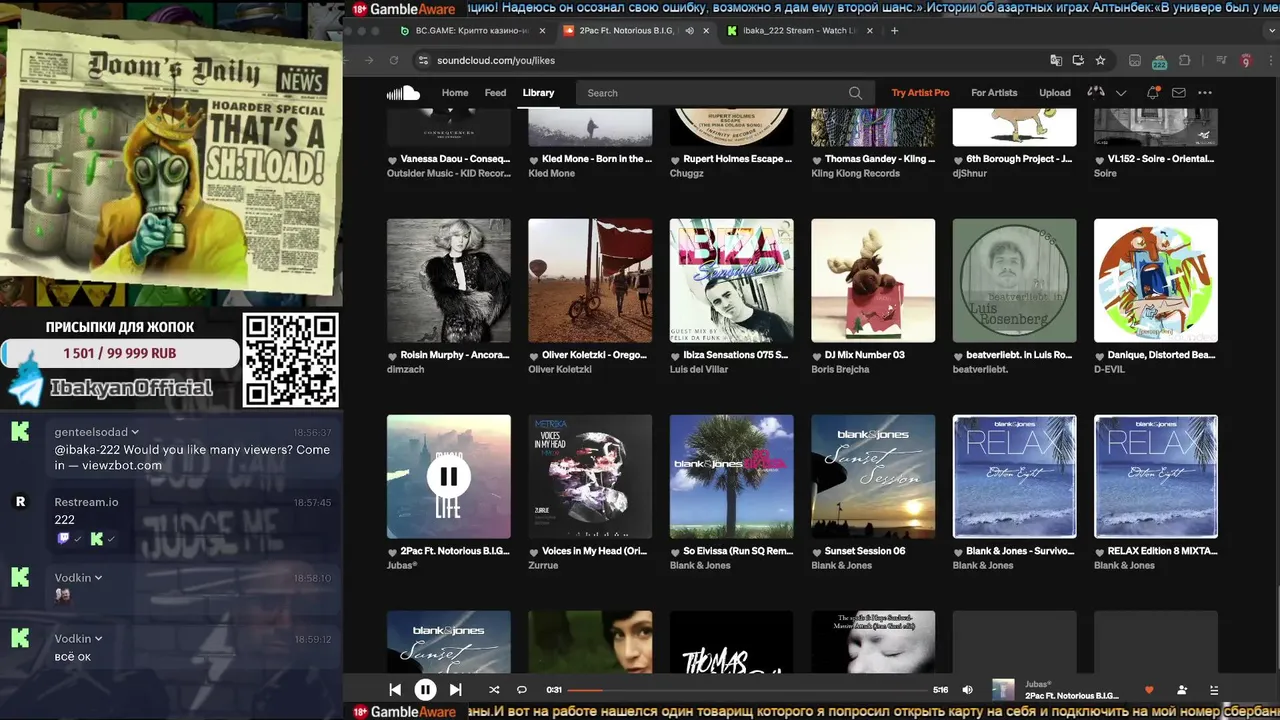The height and width of the screenshot is (720, 1280).
Task: Expand the genteelsodad chat username dropdown
Action: pyautogui.click(x=135, y=432)
